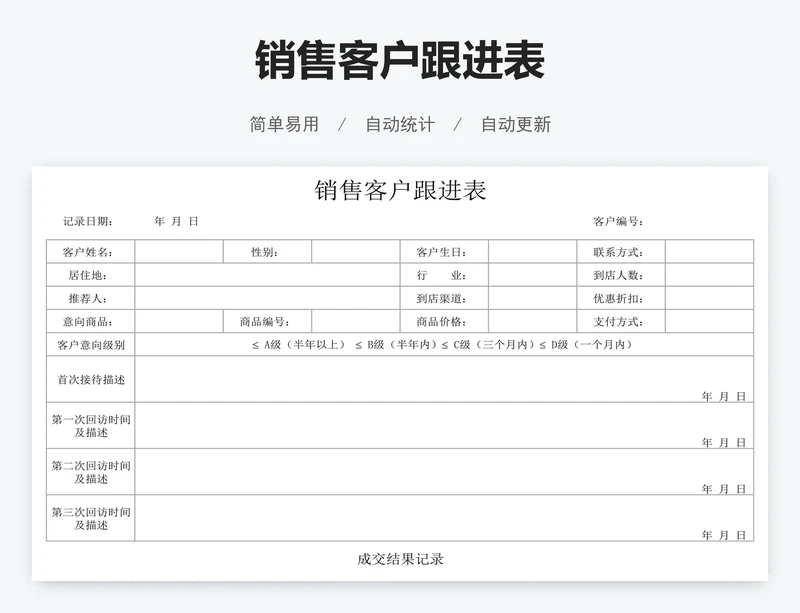This screenshot has height=613, width=800.
Task: Select the 支付方式 label cell
Action: point(621,322)
